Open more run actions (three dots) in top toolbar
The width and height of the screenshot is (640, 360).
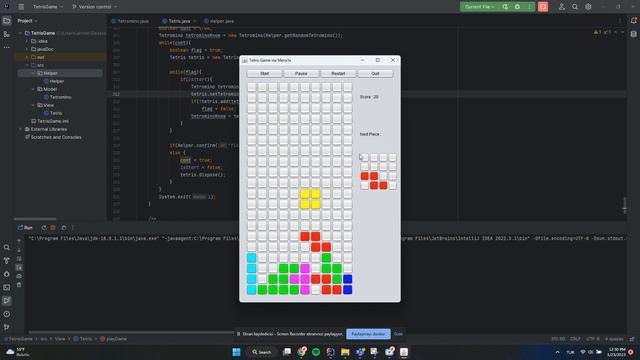(529, 7)
